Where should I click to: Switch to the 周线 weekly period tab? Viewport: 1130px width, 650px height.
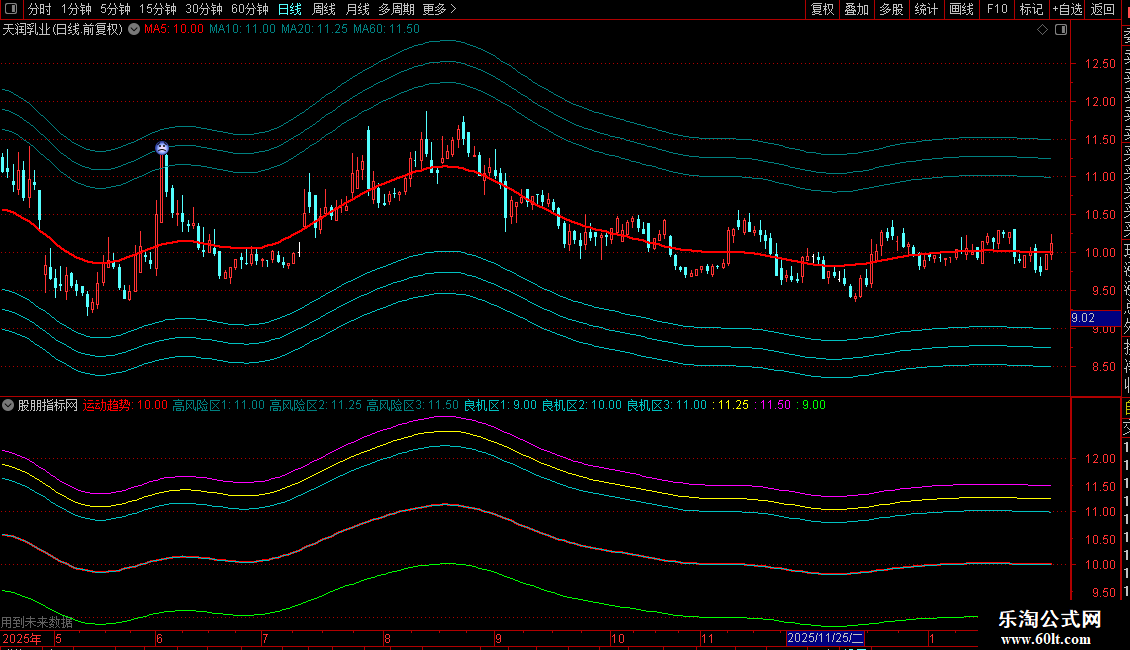click(324, 9)
